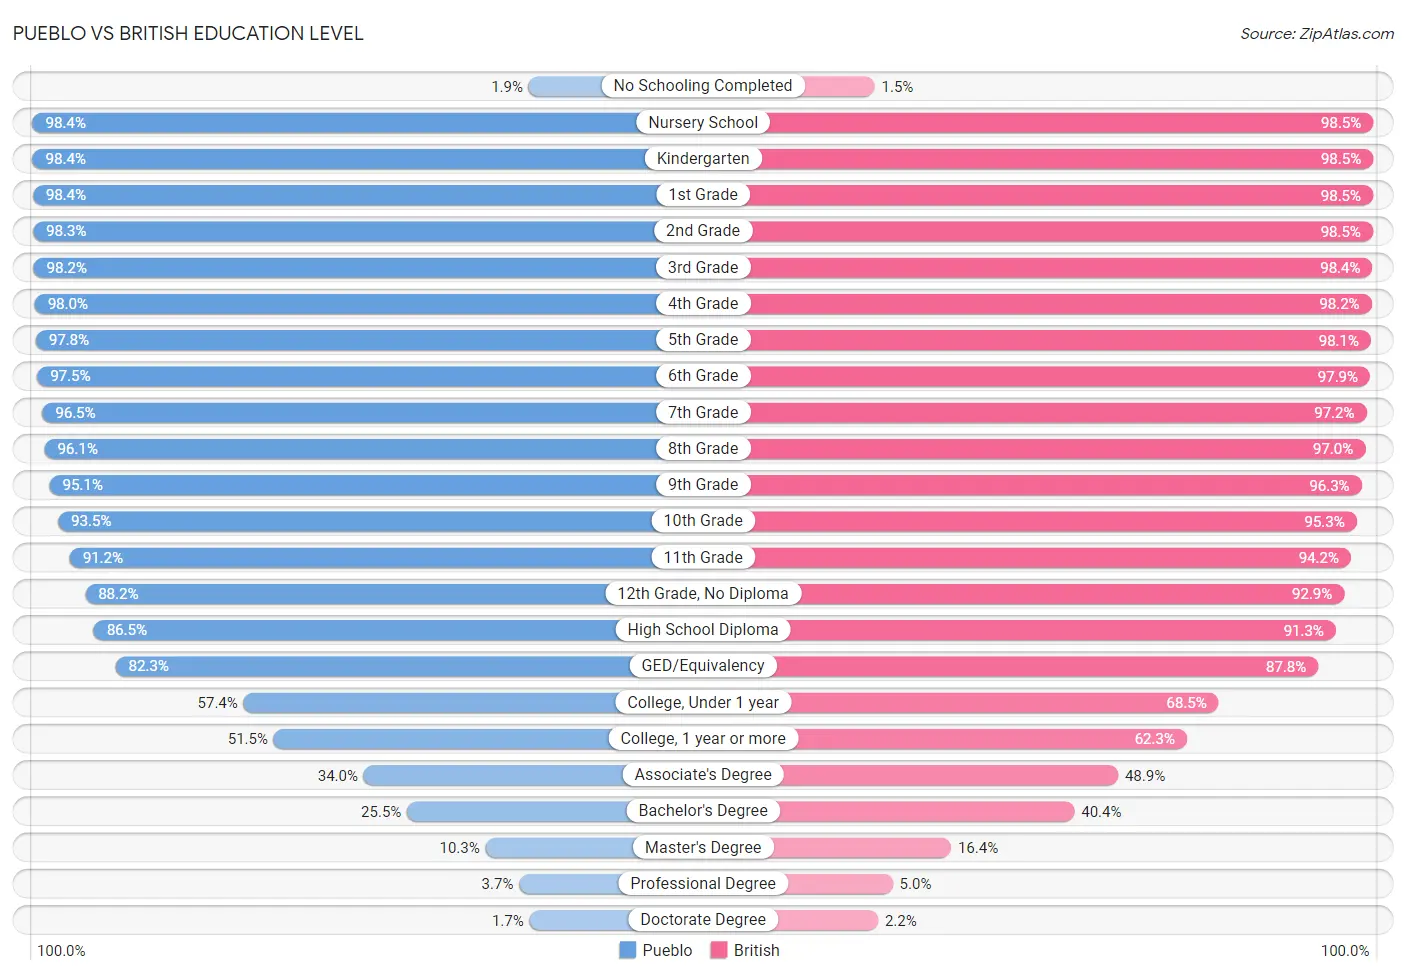Select the Master's Degree category label
The height and width of the screenshot is (975, 1406).
point(703,847)
